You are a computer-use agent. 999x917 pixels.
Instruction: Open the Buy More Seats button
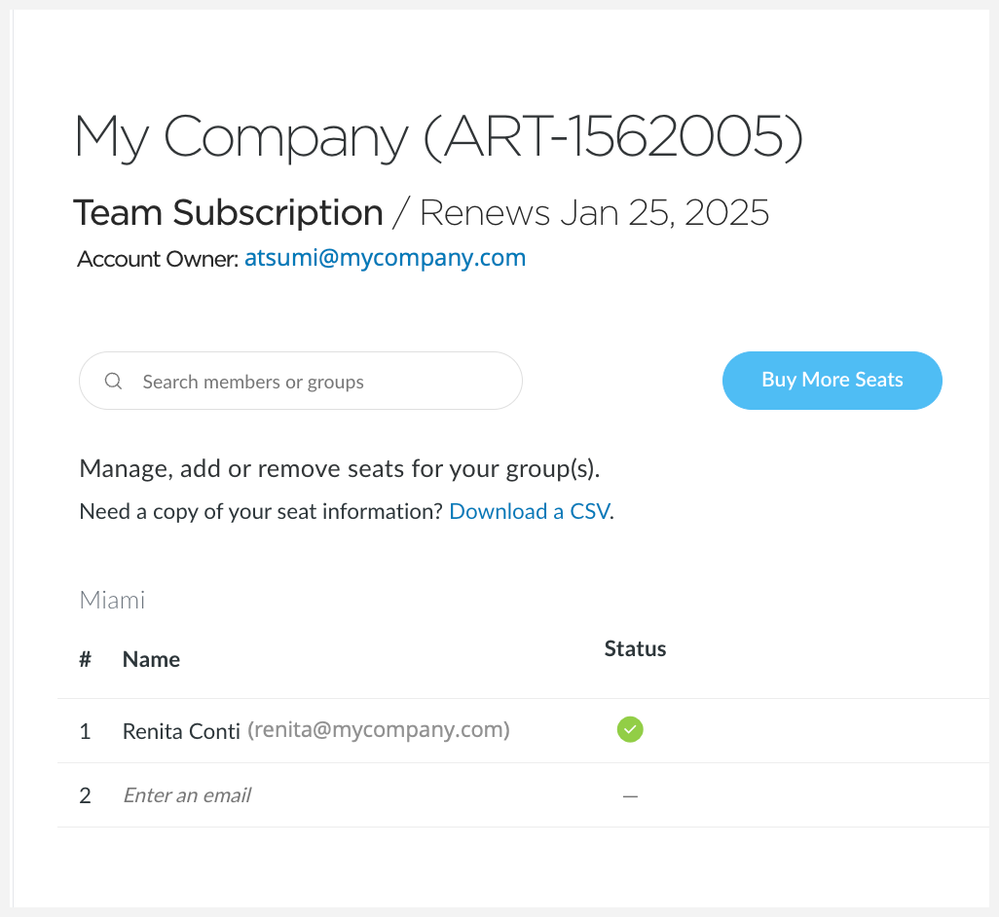pyautogui.click(x=832, y=380)
